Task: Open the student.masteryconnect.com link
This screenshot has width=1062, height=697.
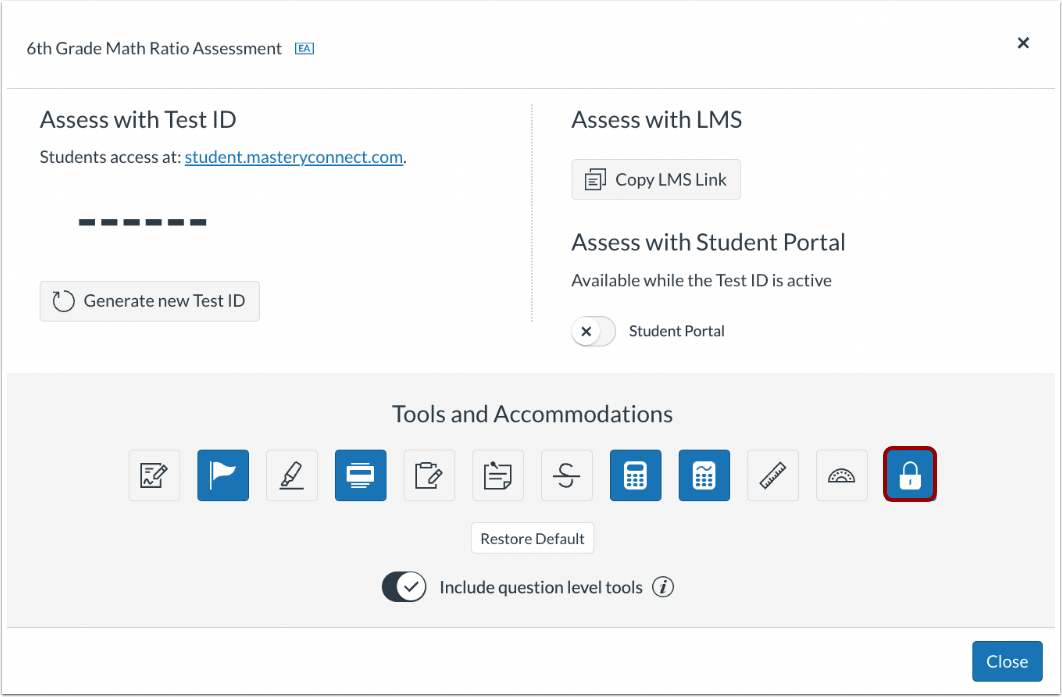Action: (x=293, y=157)
